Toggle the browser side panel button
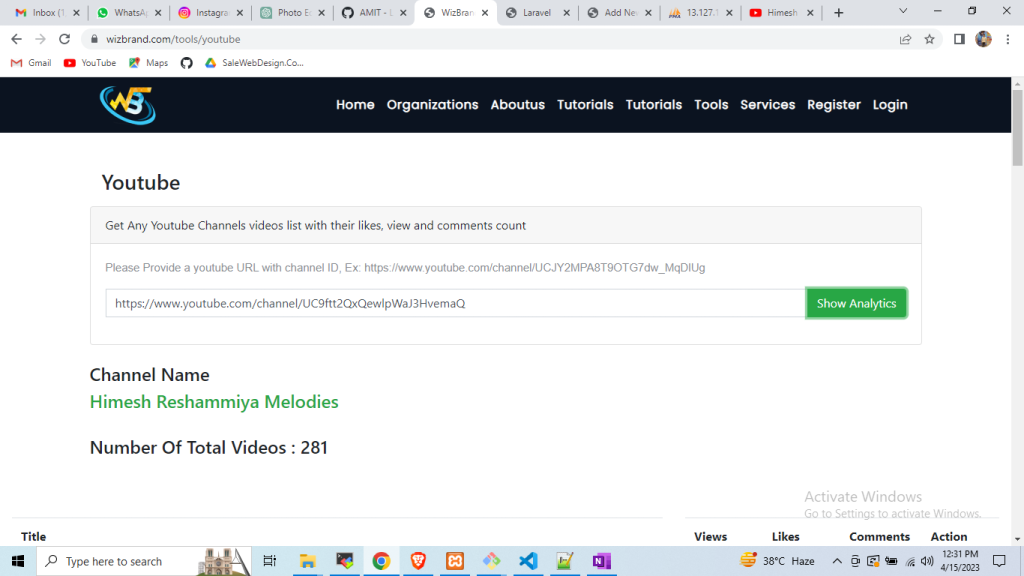This screenshot has width=1024, height=576. (x=958, y=39)
